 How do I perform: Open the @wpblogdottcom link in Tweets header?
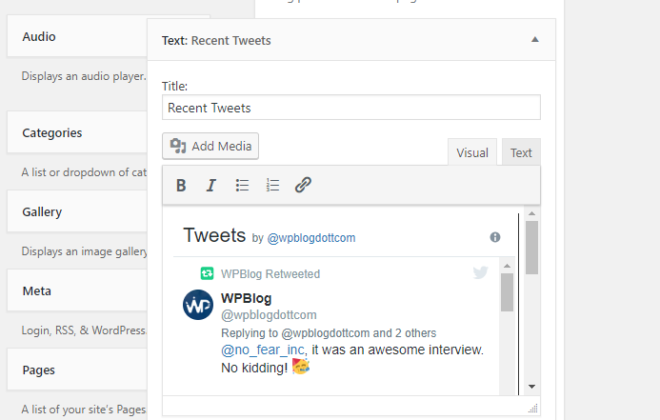(311, 238)
